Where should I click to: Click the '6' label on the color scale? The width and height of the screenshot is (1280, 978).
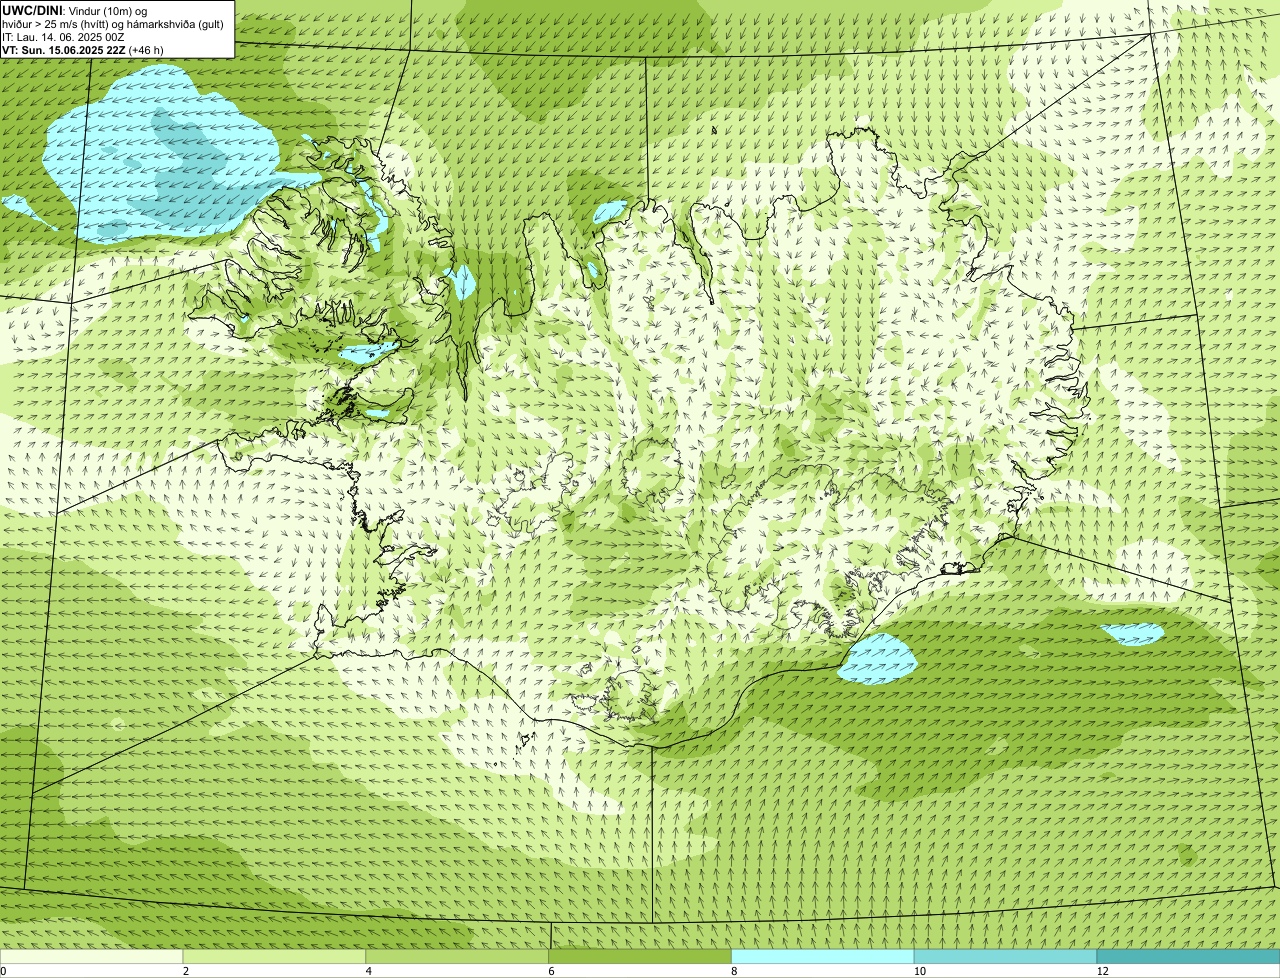tap(551, 972)
